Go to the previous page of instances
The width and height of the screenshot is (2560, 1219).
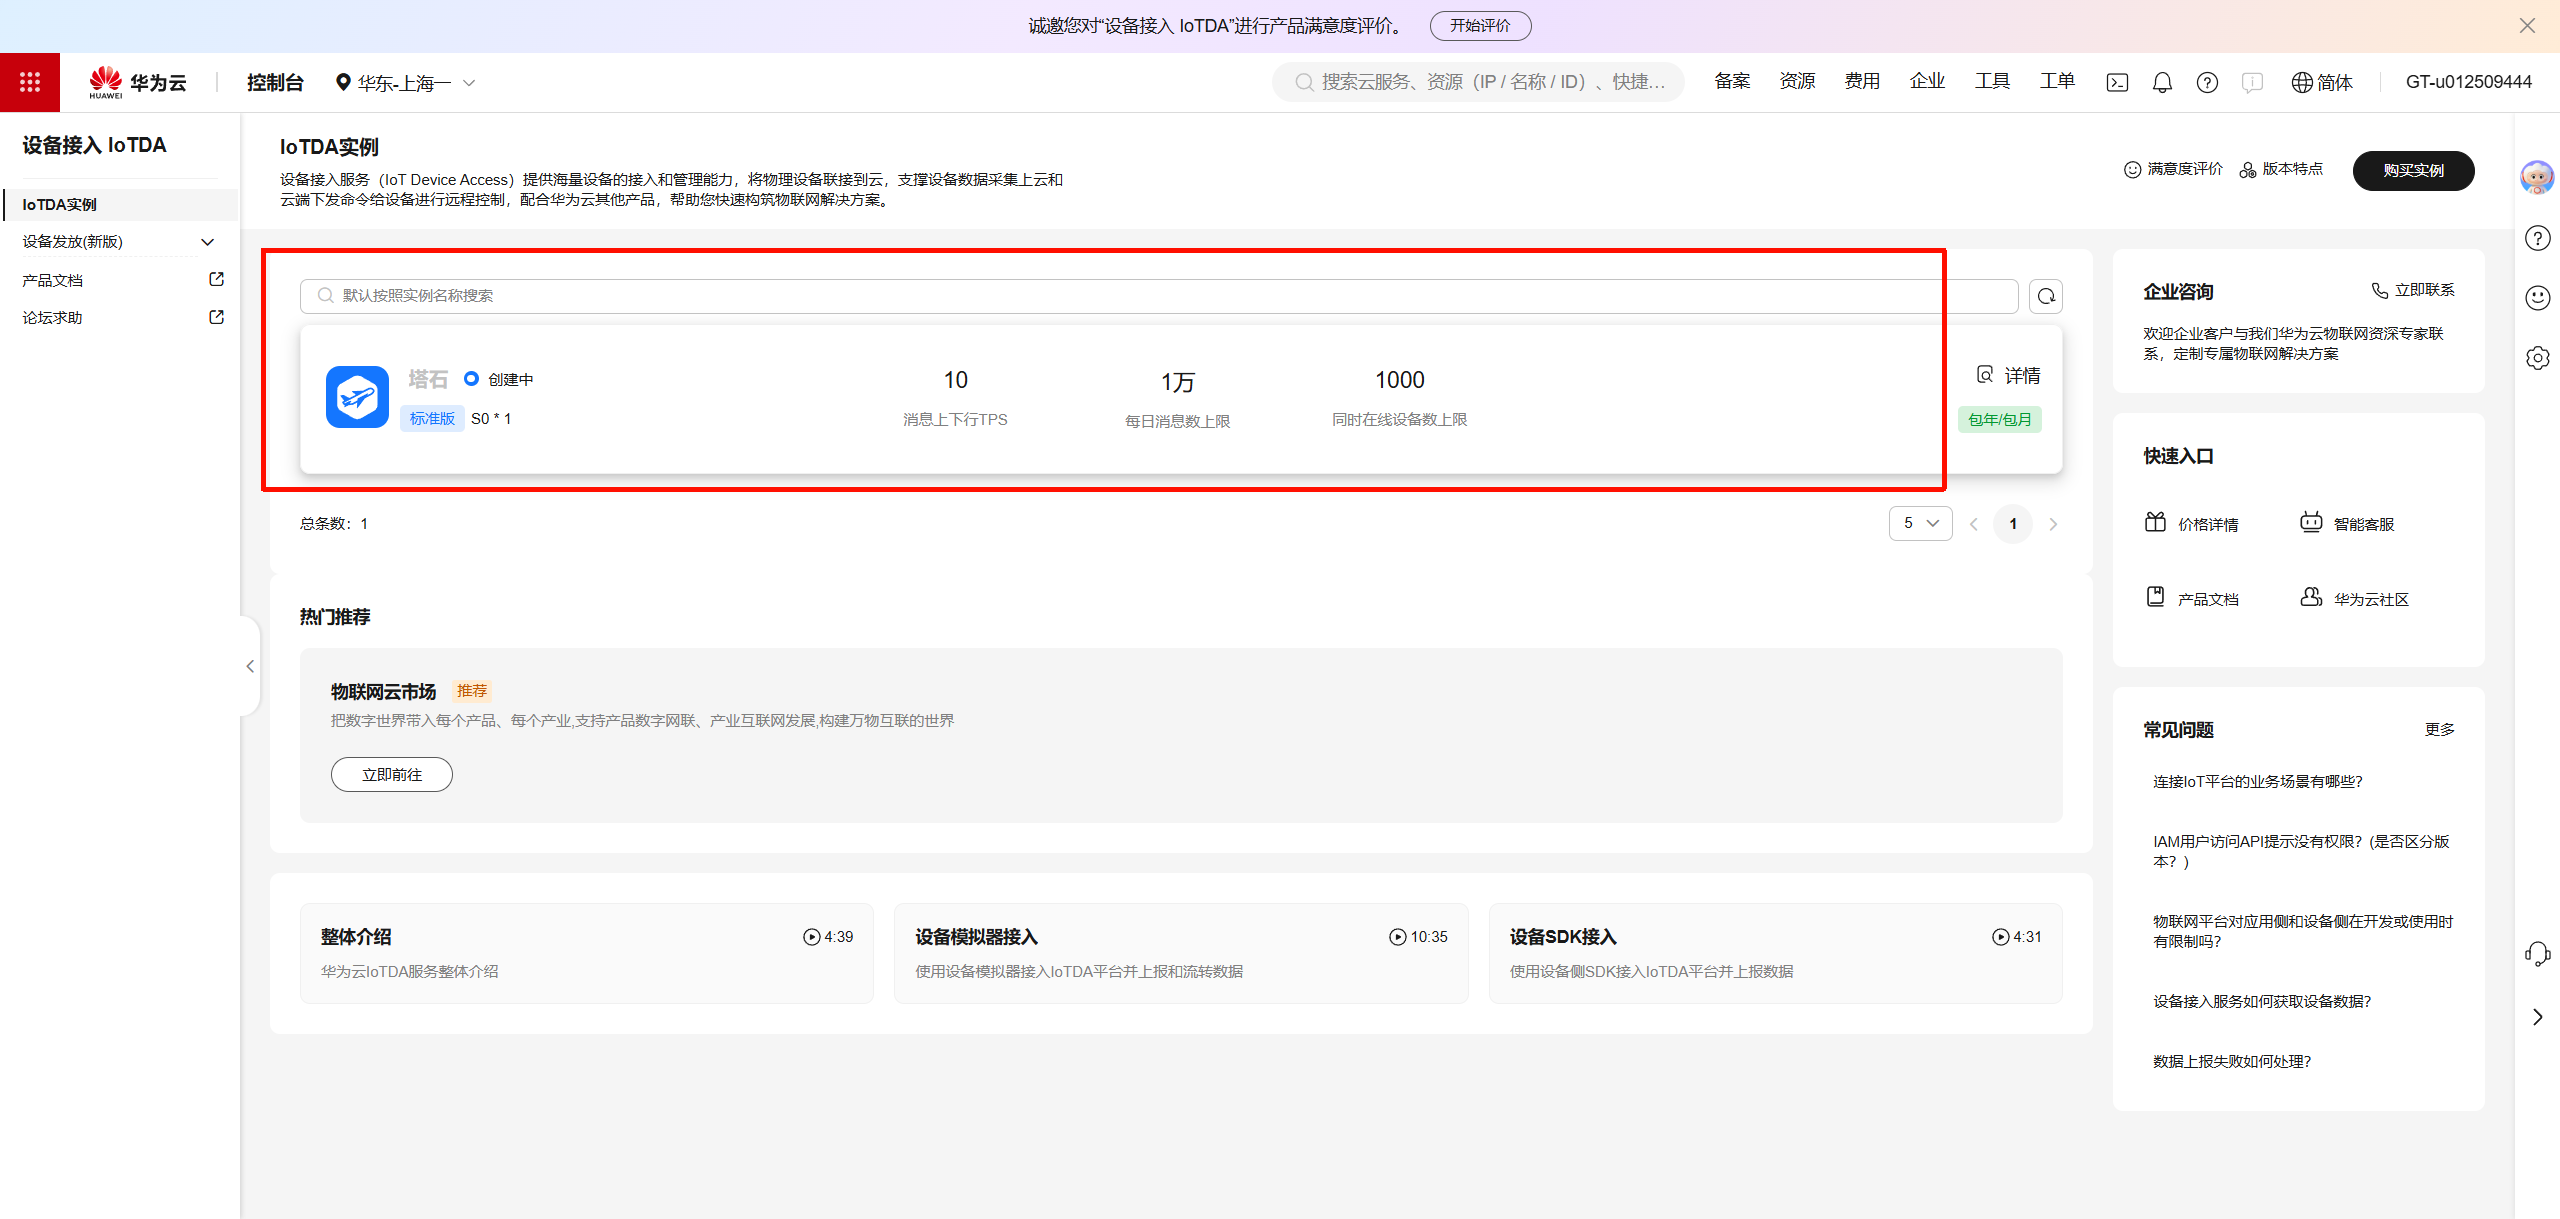point(1974,524)
